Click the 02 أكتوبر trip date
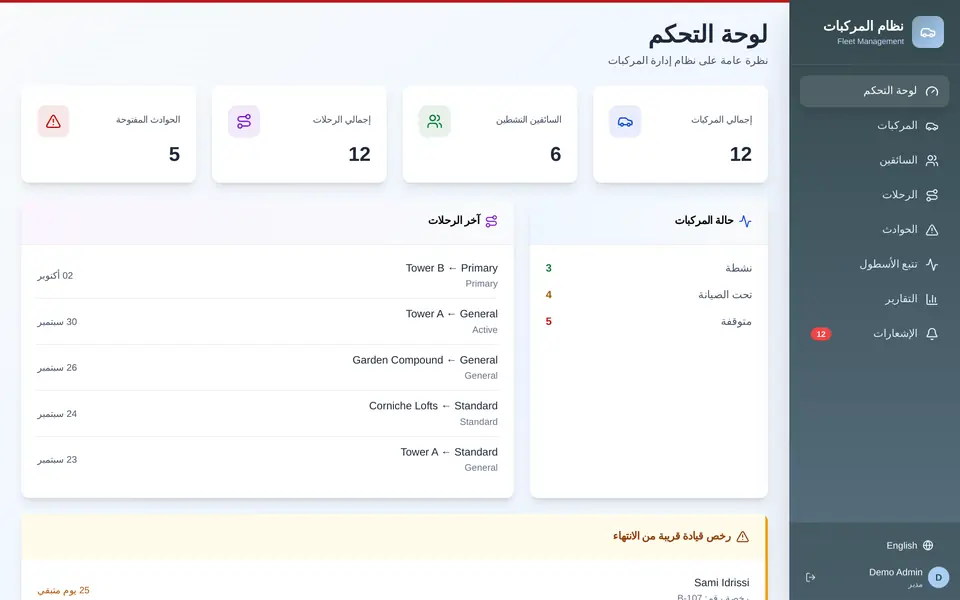Viewport: 960px width, 600px height. point(55,276)
